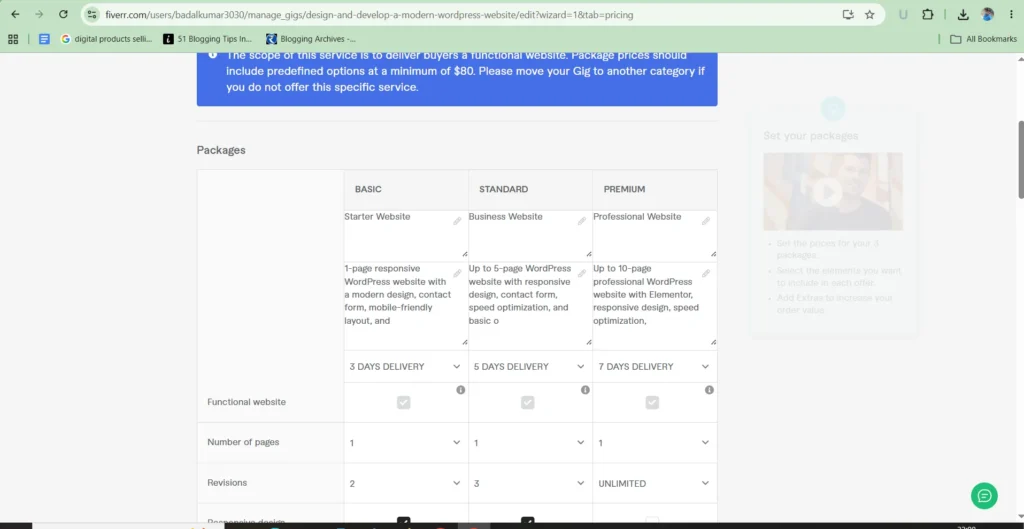Click the pencil icon beside Business Website title
Viewport: 1024px width, 529px height.
click(x=581, y=221)
